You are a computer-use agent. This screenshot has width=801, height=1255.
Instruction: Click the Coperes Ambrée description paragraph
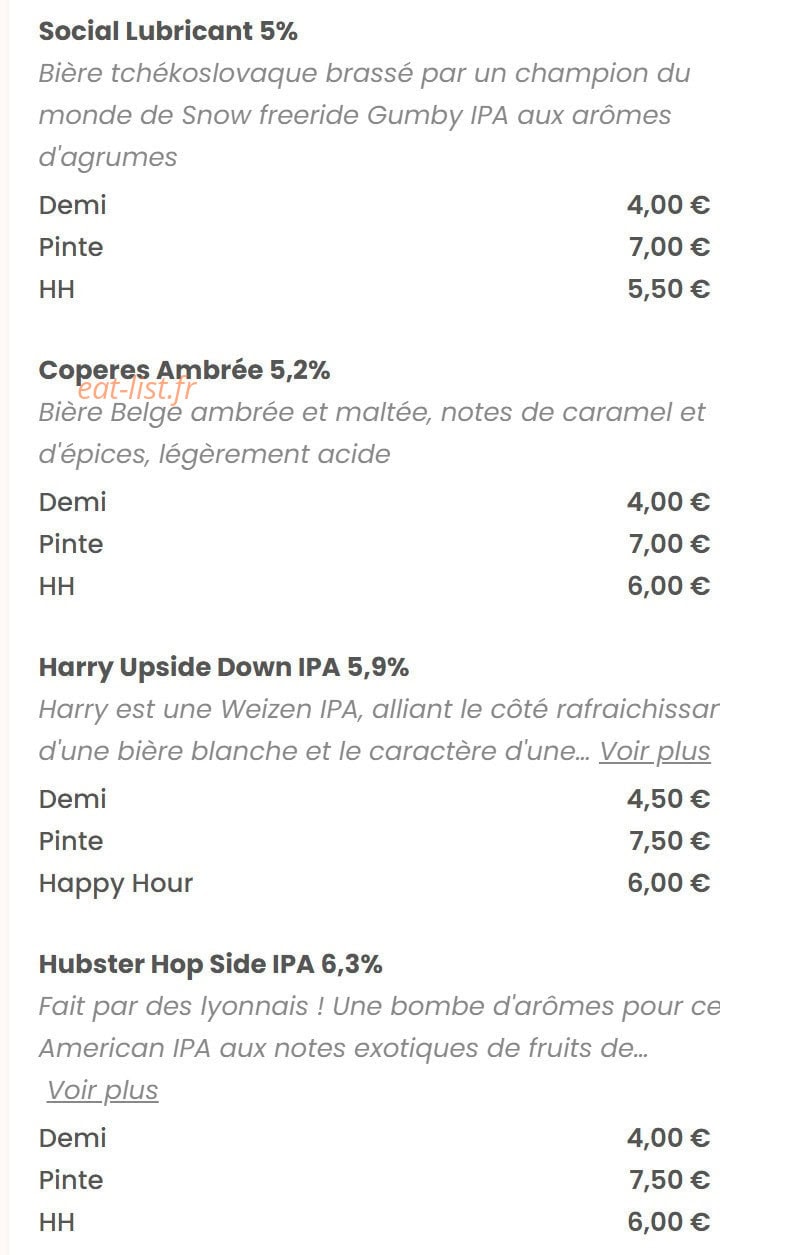click(372, 433)
